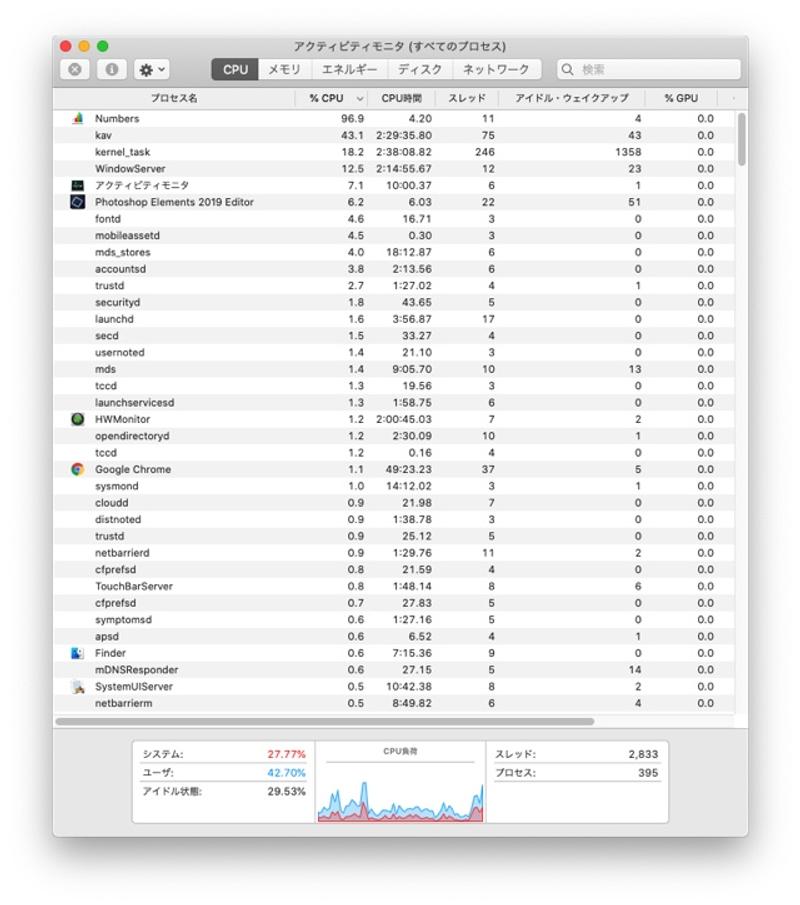Select the kav process row
Viewport: 800px width, 905px height.
pos(394,135)
